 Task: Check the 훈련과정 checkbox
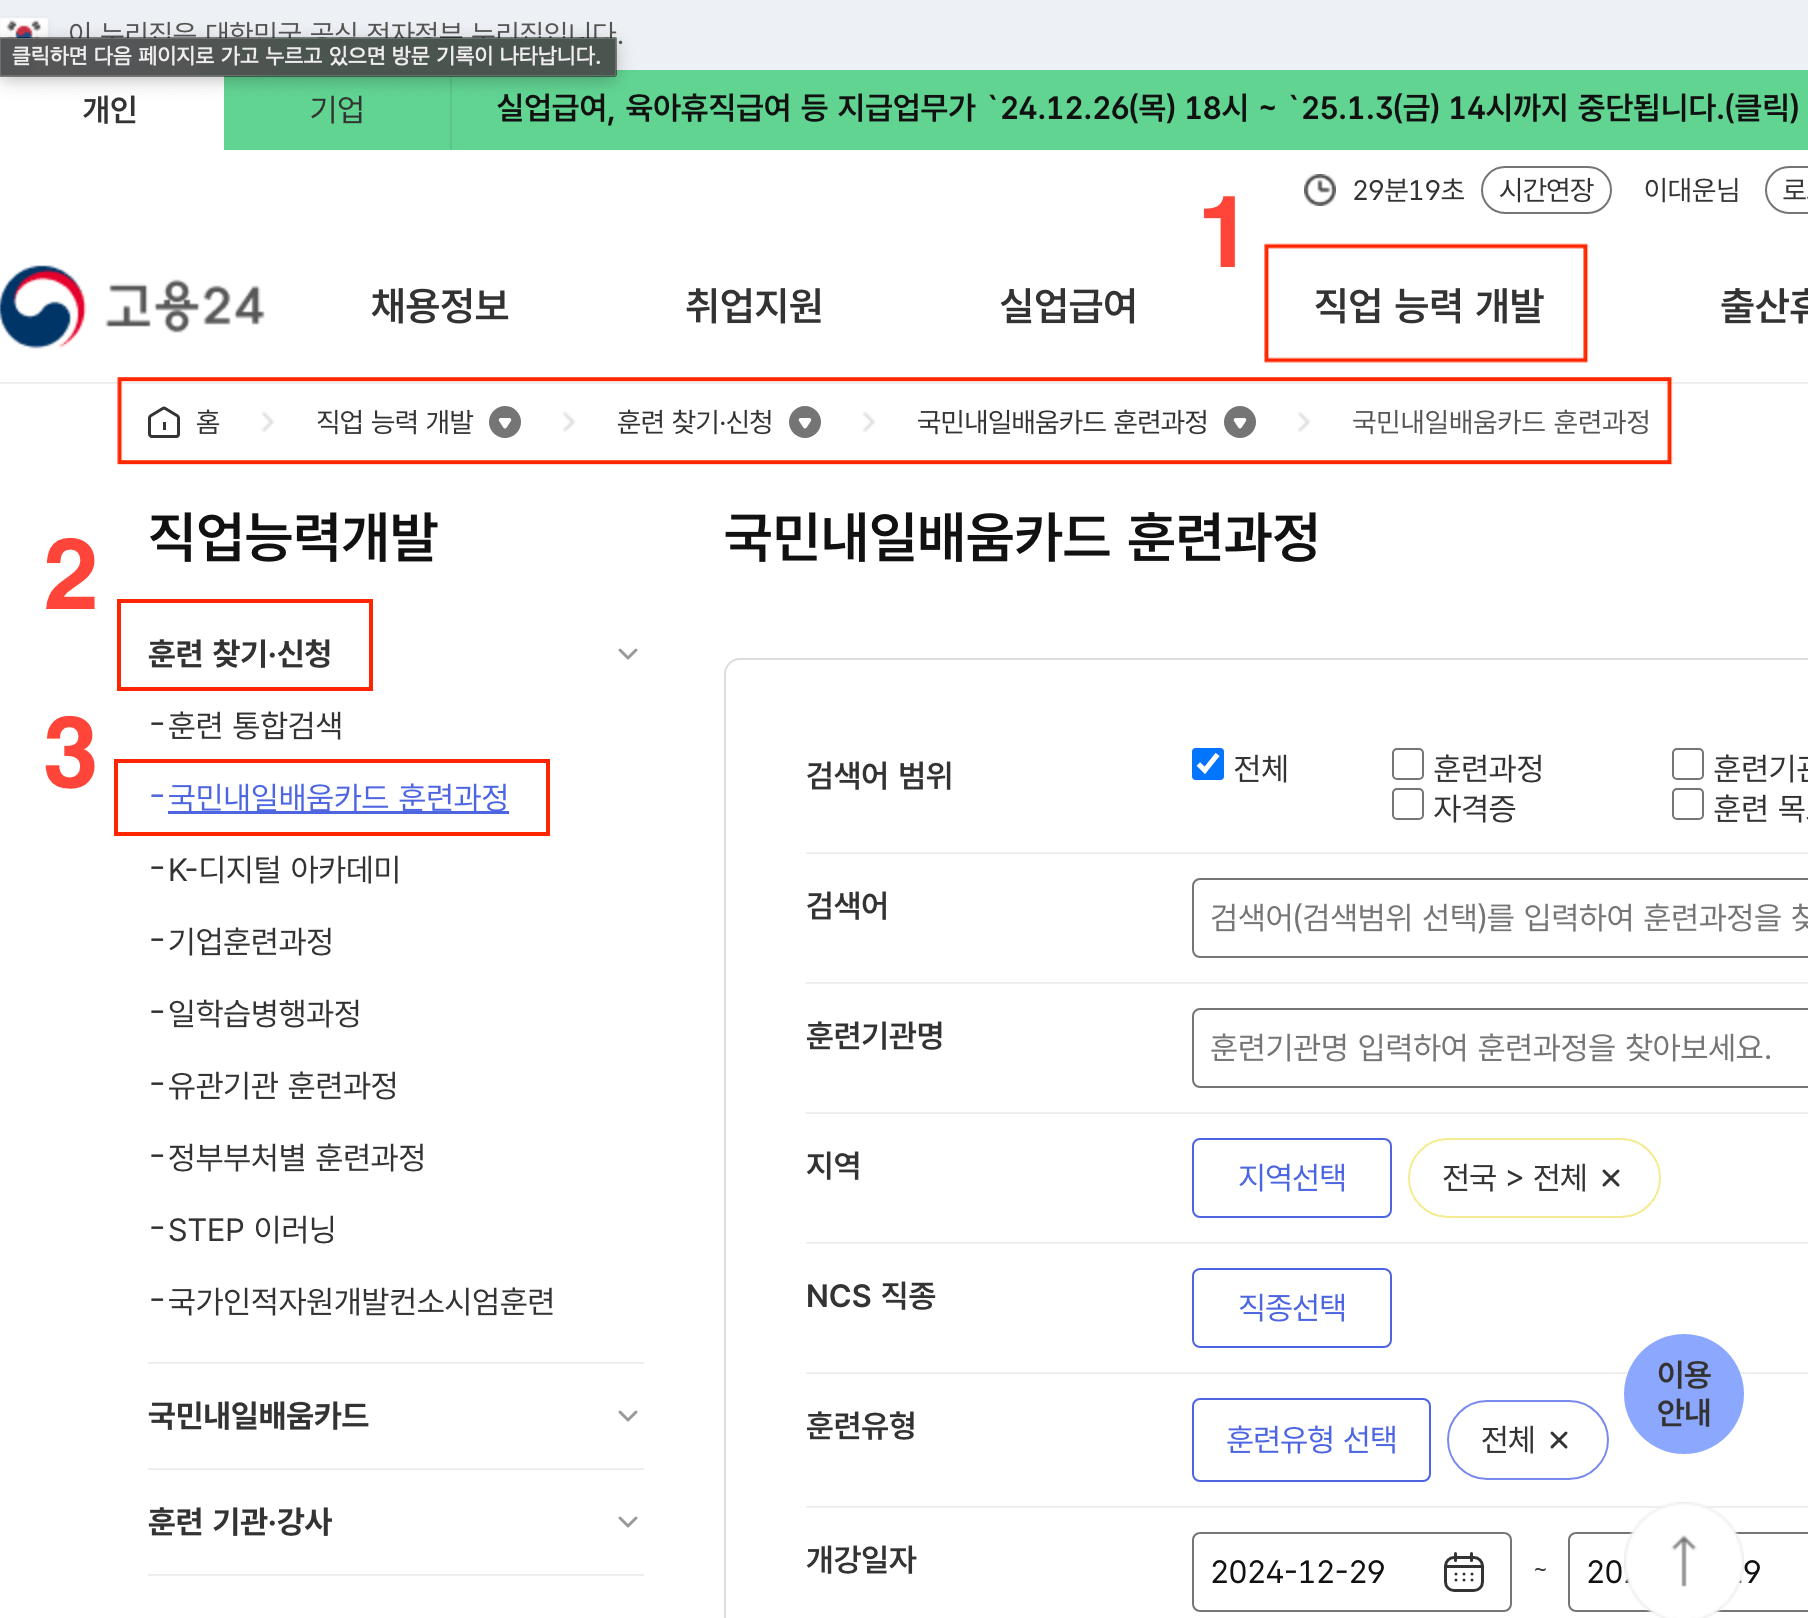pos(1407,765)
